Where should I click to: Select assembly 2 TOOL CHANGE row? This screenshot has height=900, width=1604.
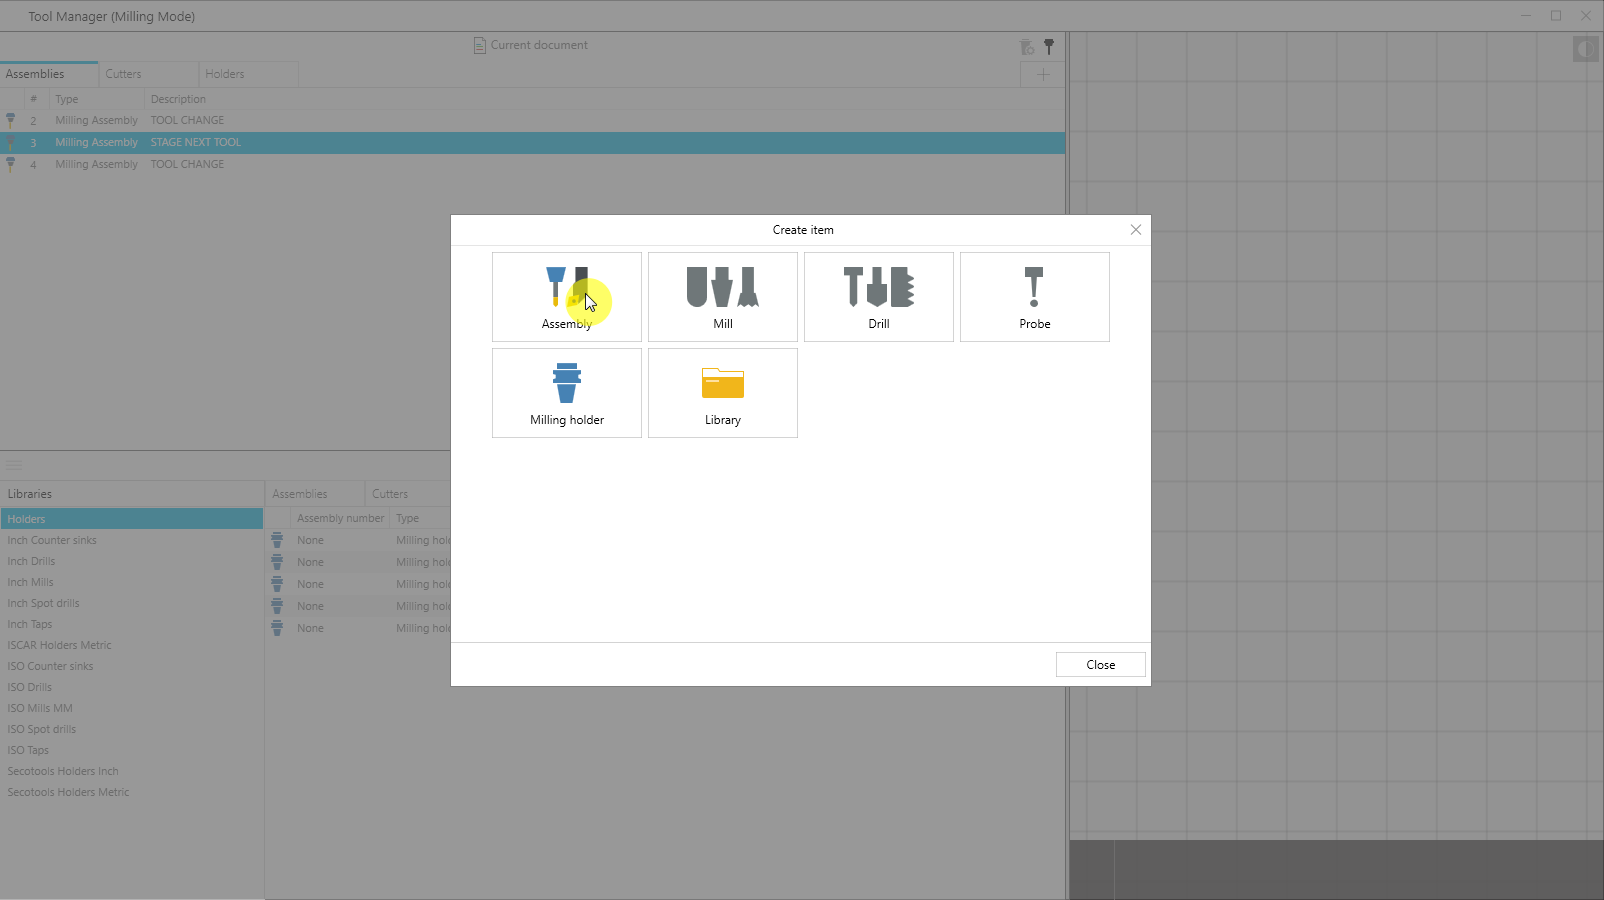[x=187, y=120]
